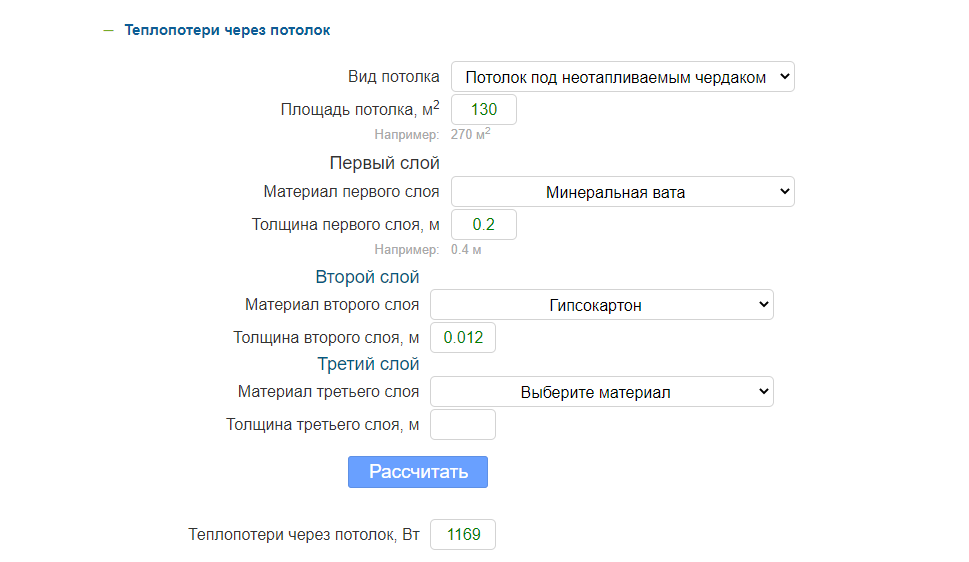Screen dimensions: 969x562
Task: Click the Площадь потолка input field
Action: point(483,109)
